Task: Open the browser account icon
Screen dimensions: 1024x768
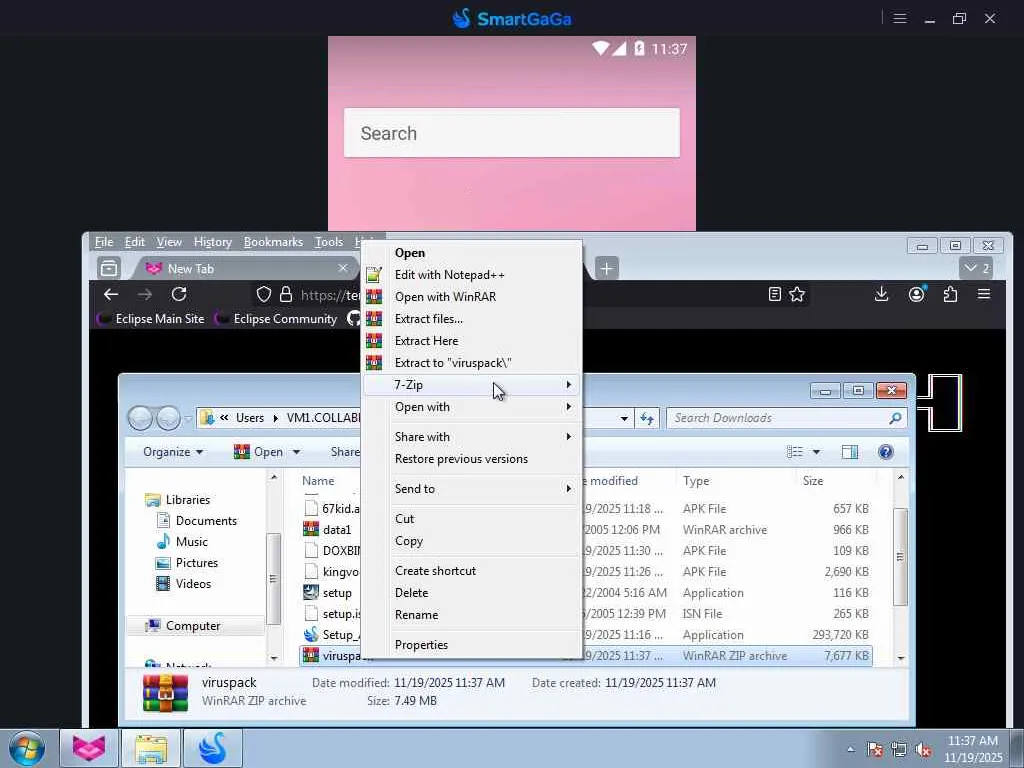Action: [x=917, y=295]
